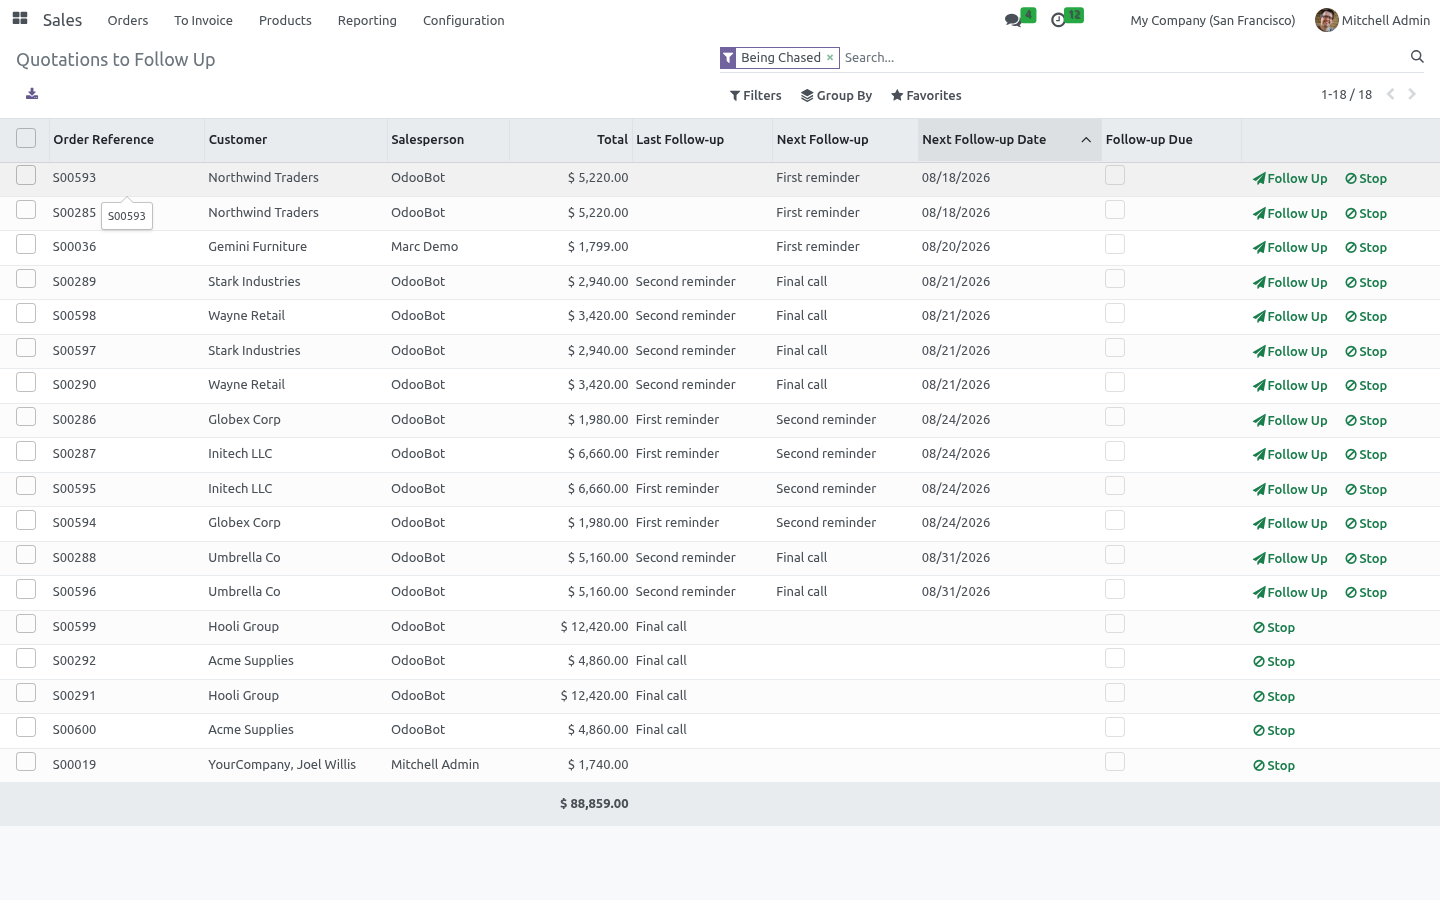Click Follow Up for order S00289
Image resolution: width=1440 pixels, height=900 pixels.
1290,283
